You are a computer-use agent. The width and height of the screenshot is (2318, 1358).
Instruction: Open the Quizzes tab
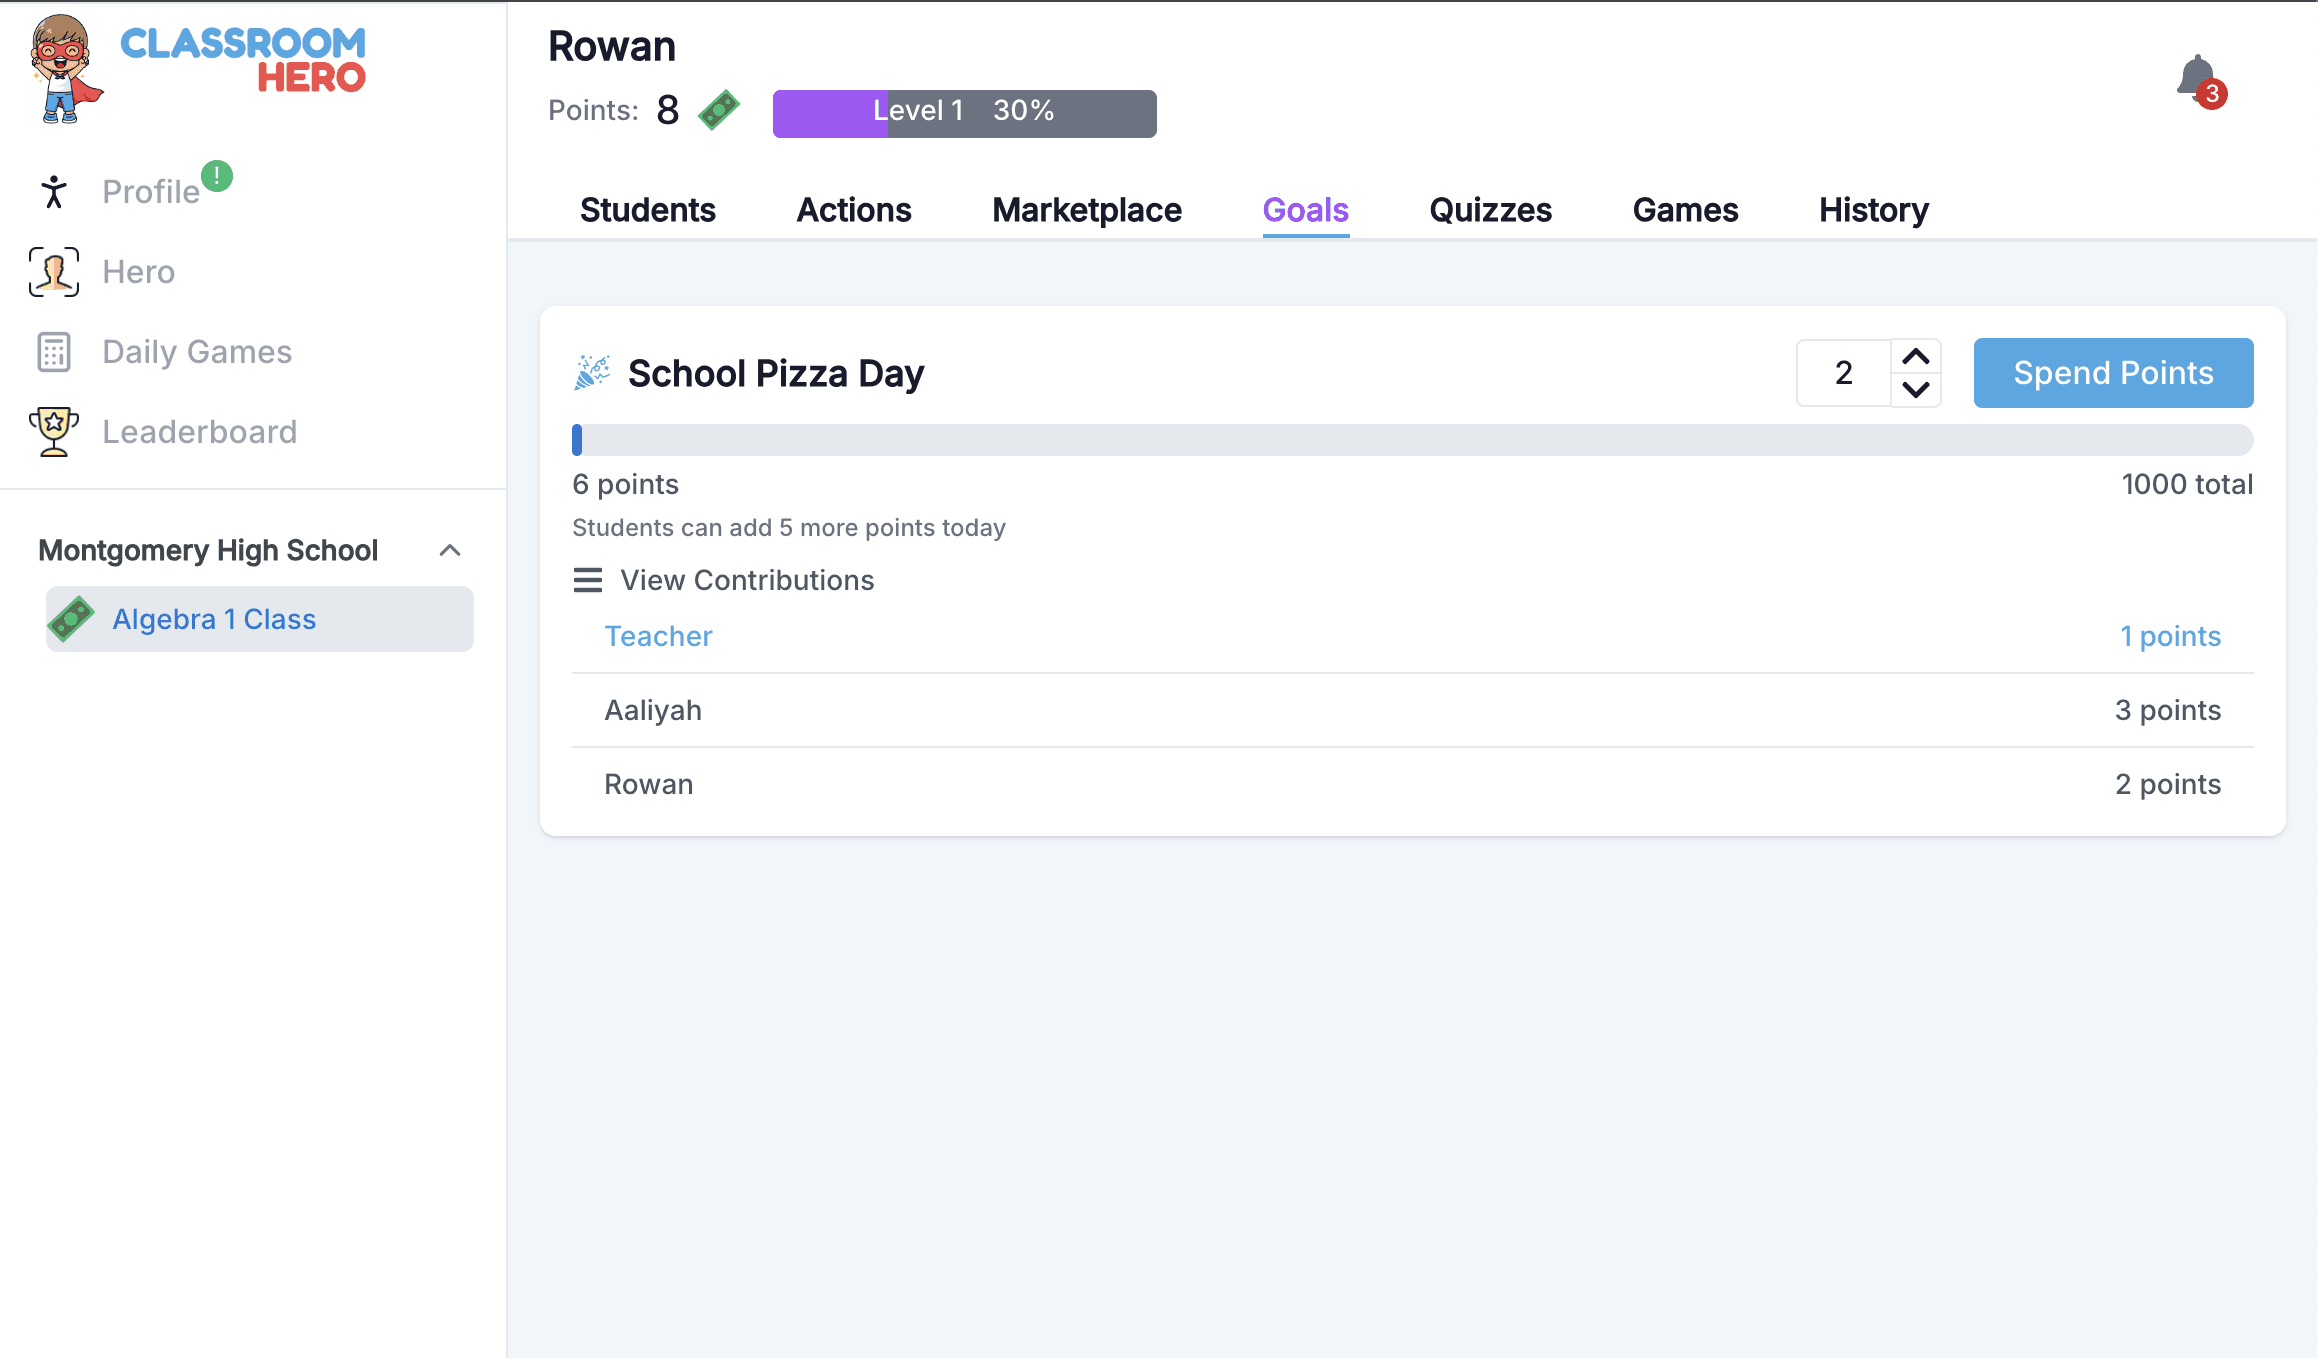(x=1490, y=210)
